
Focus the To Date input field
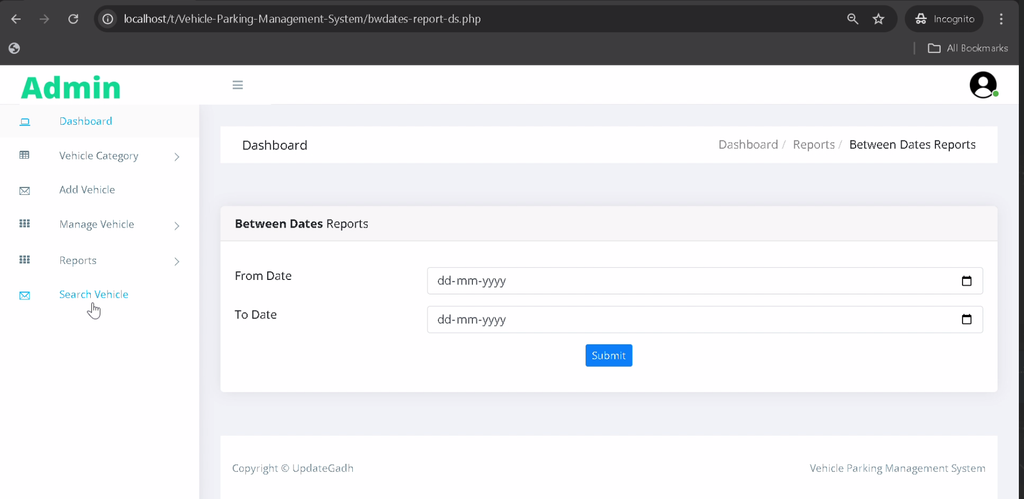pyautogui.click(x=705, y=319)
